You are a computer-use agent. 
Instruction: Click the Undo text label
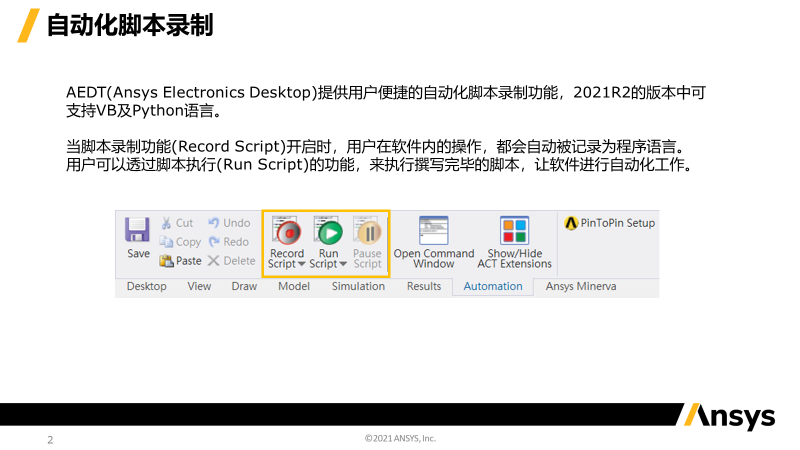tap(237, 223)
